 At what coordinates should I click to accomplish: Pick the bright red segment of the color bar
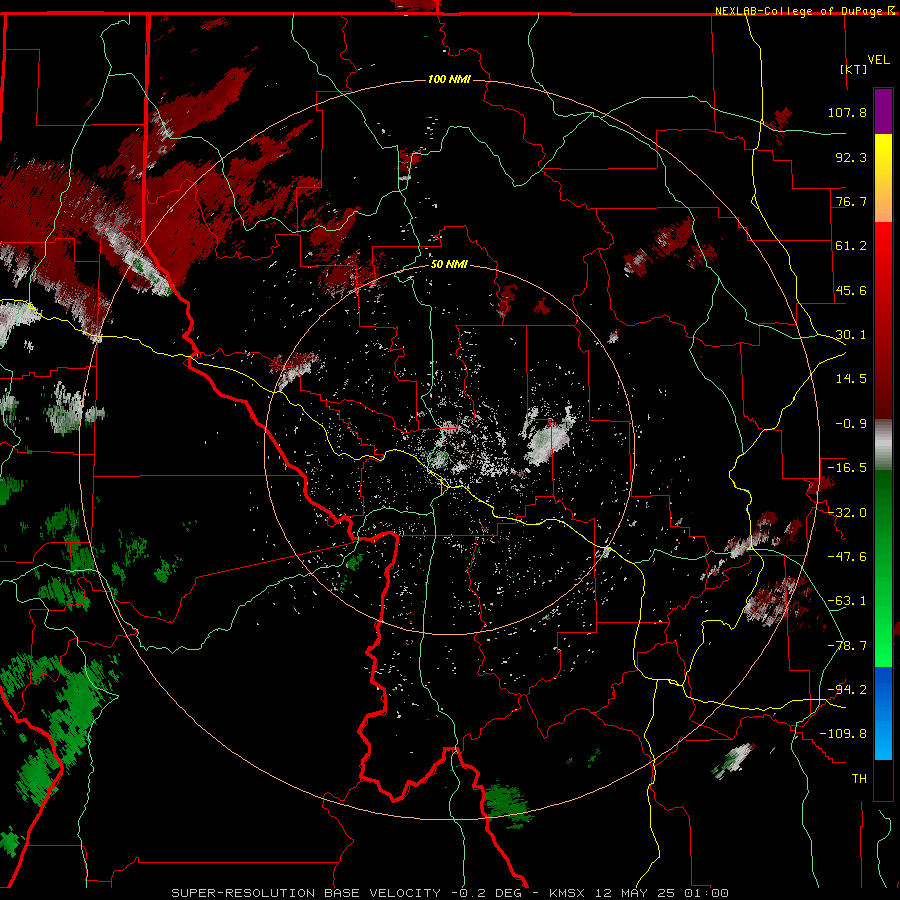pyautogui.click(x=883, y=321)
